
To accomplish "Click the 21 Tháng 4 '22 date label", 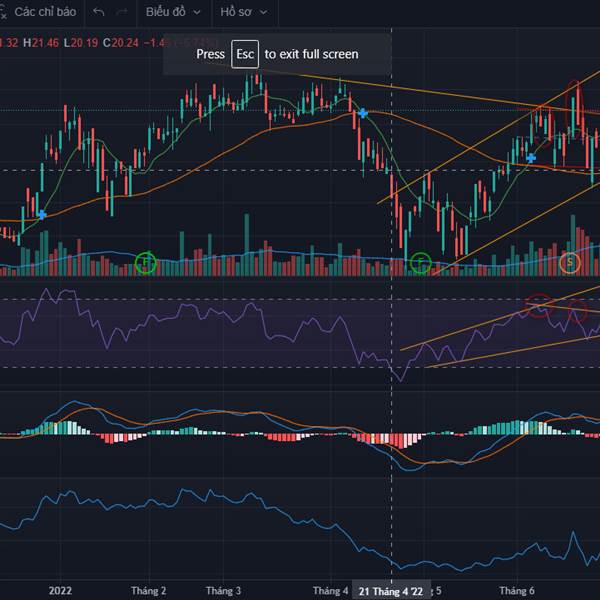I will point(390,590).
